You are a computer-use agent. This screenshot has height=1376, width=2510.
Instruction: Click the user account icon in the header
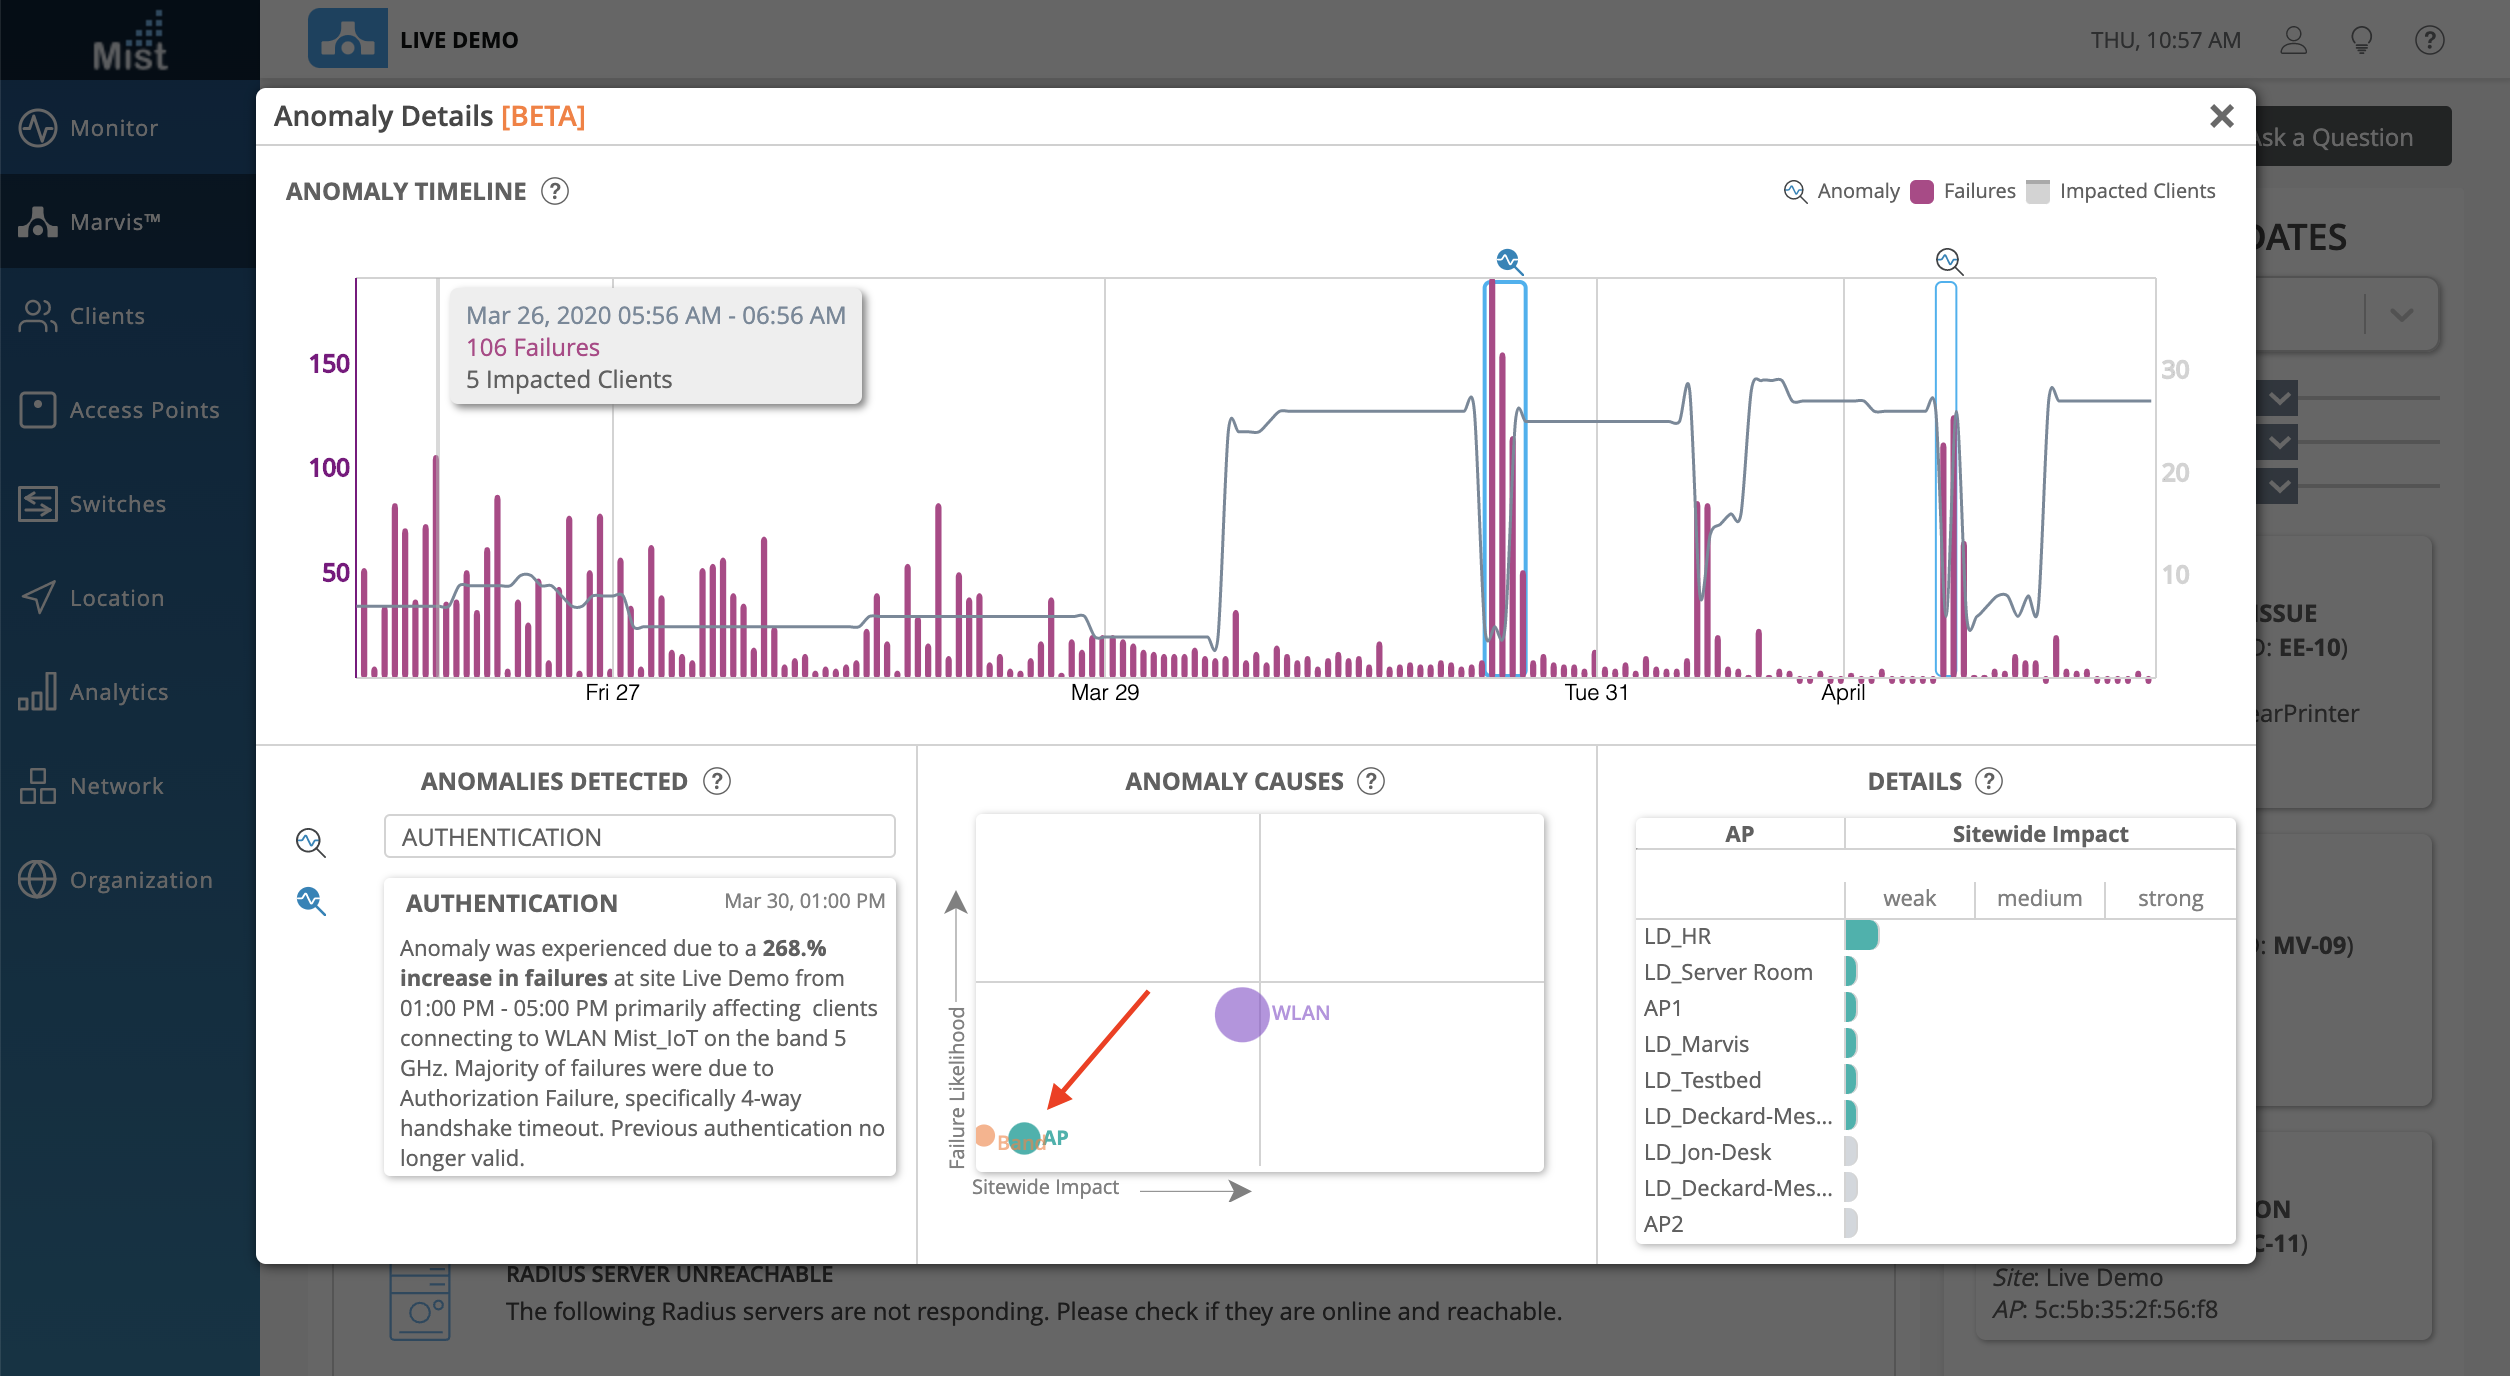pos(2293,40)
